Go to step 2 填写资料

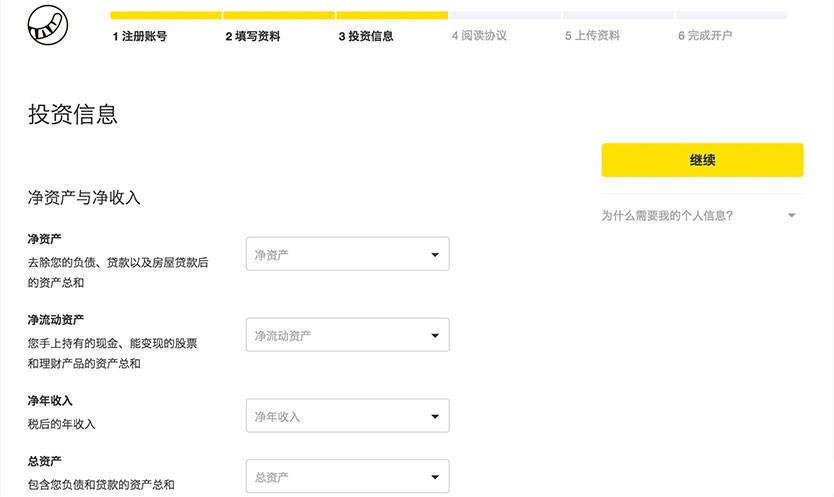pyautogui.click(x=253, y=36)
